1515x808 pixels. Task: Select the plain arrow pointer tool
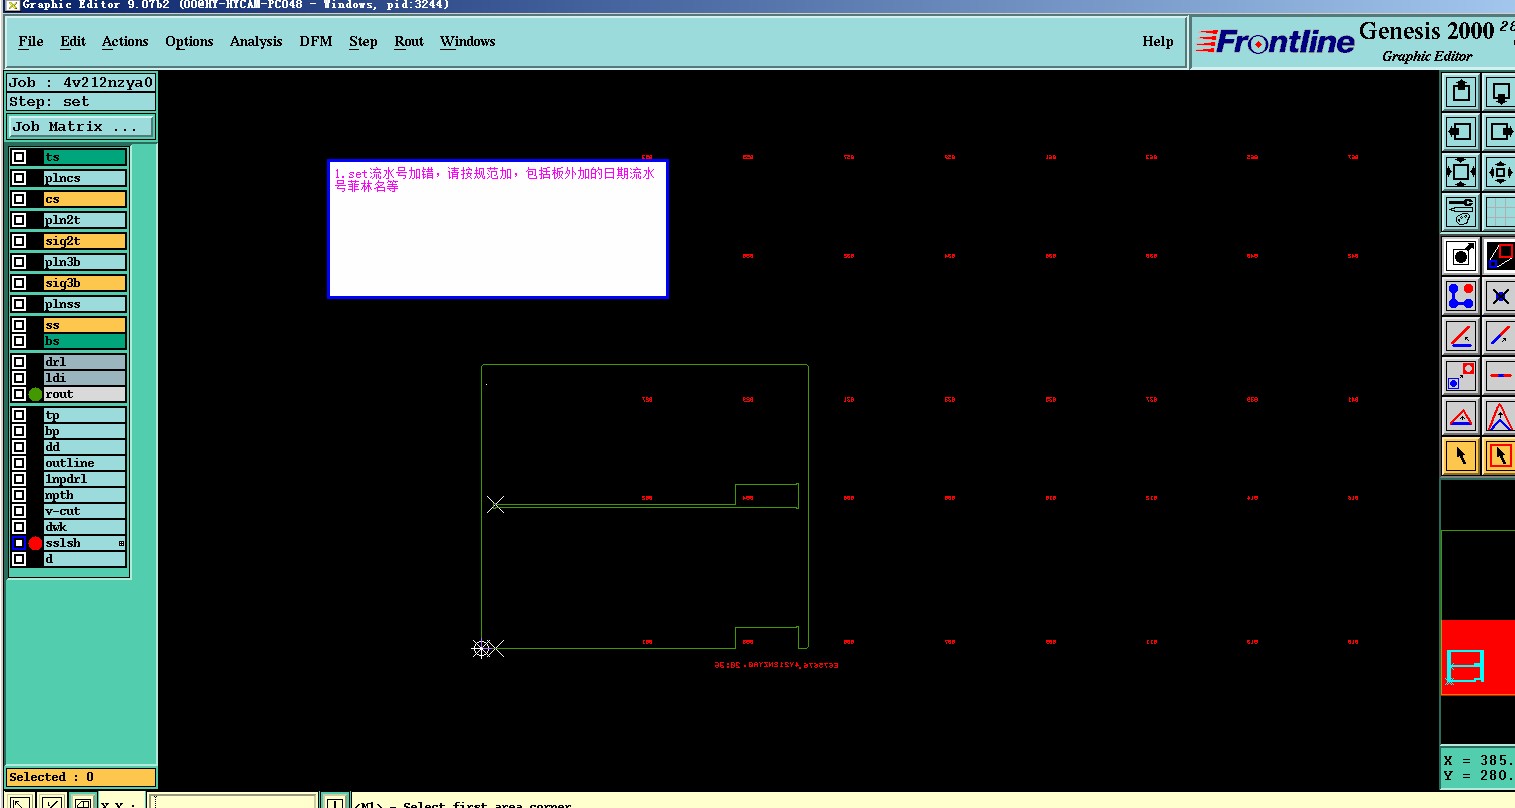pyautogui.click(x=1461, y=456)
